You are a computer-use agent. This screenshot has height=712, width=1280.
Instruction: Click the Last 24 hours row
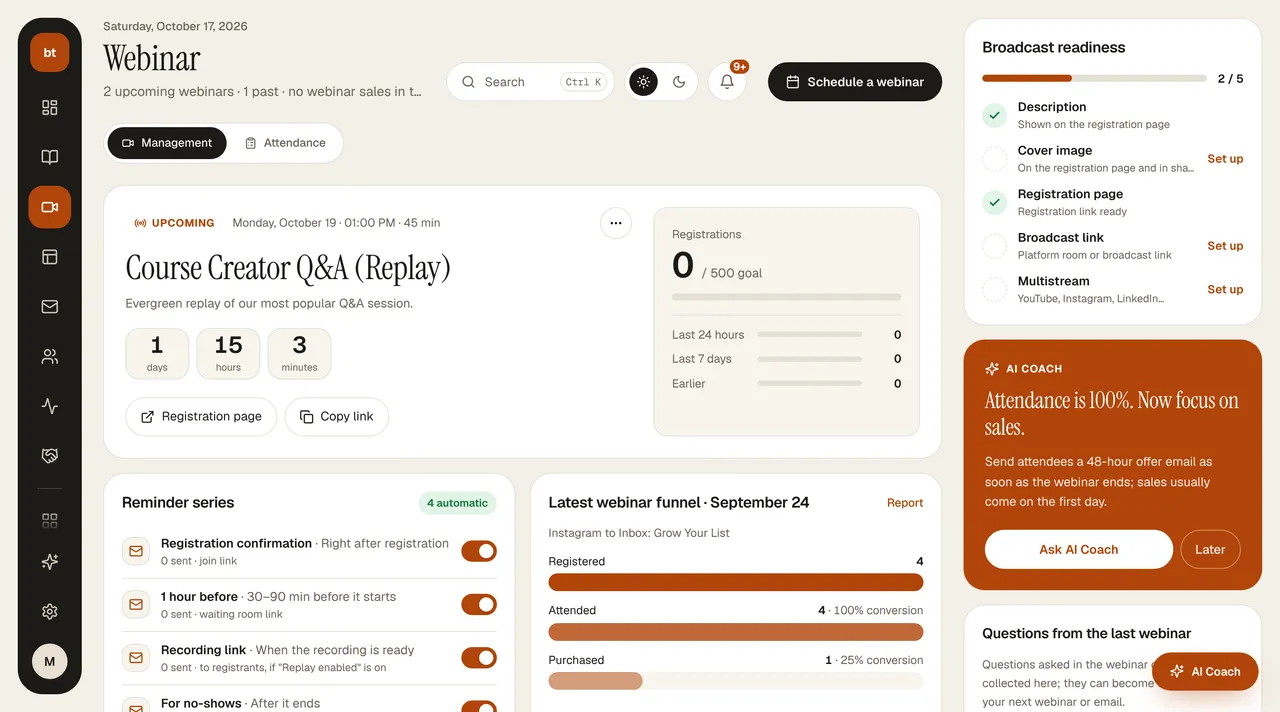[x=786, y=335]
